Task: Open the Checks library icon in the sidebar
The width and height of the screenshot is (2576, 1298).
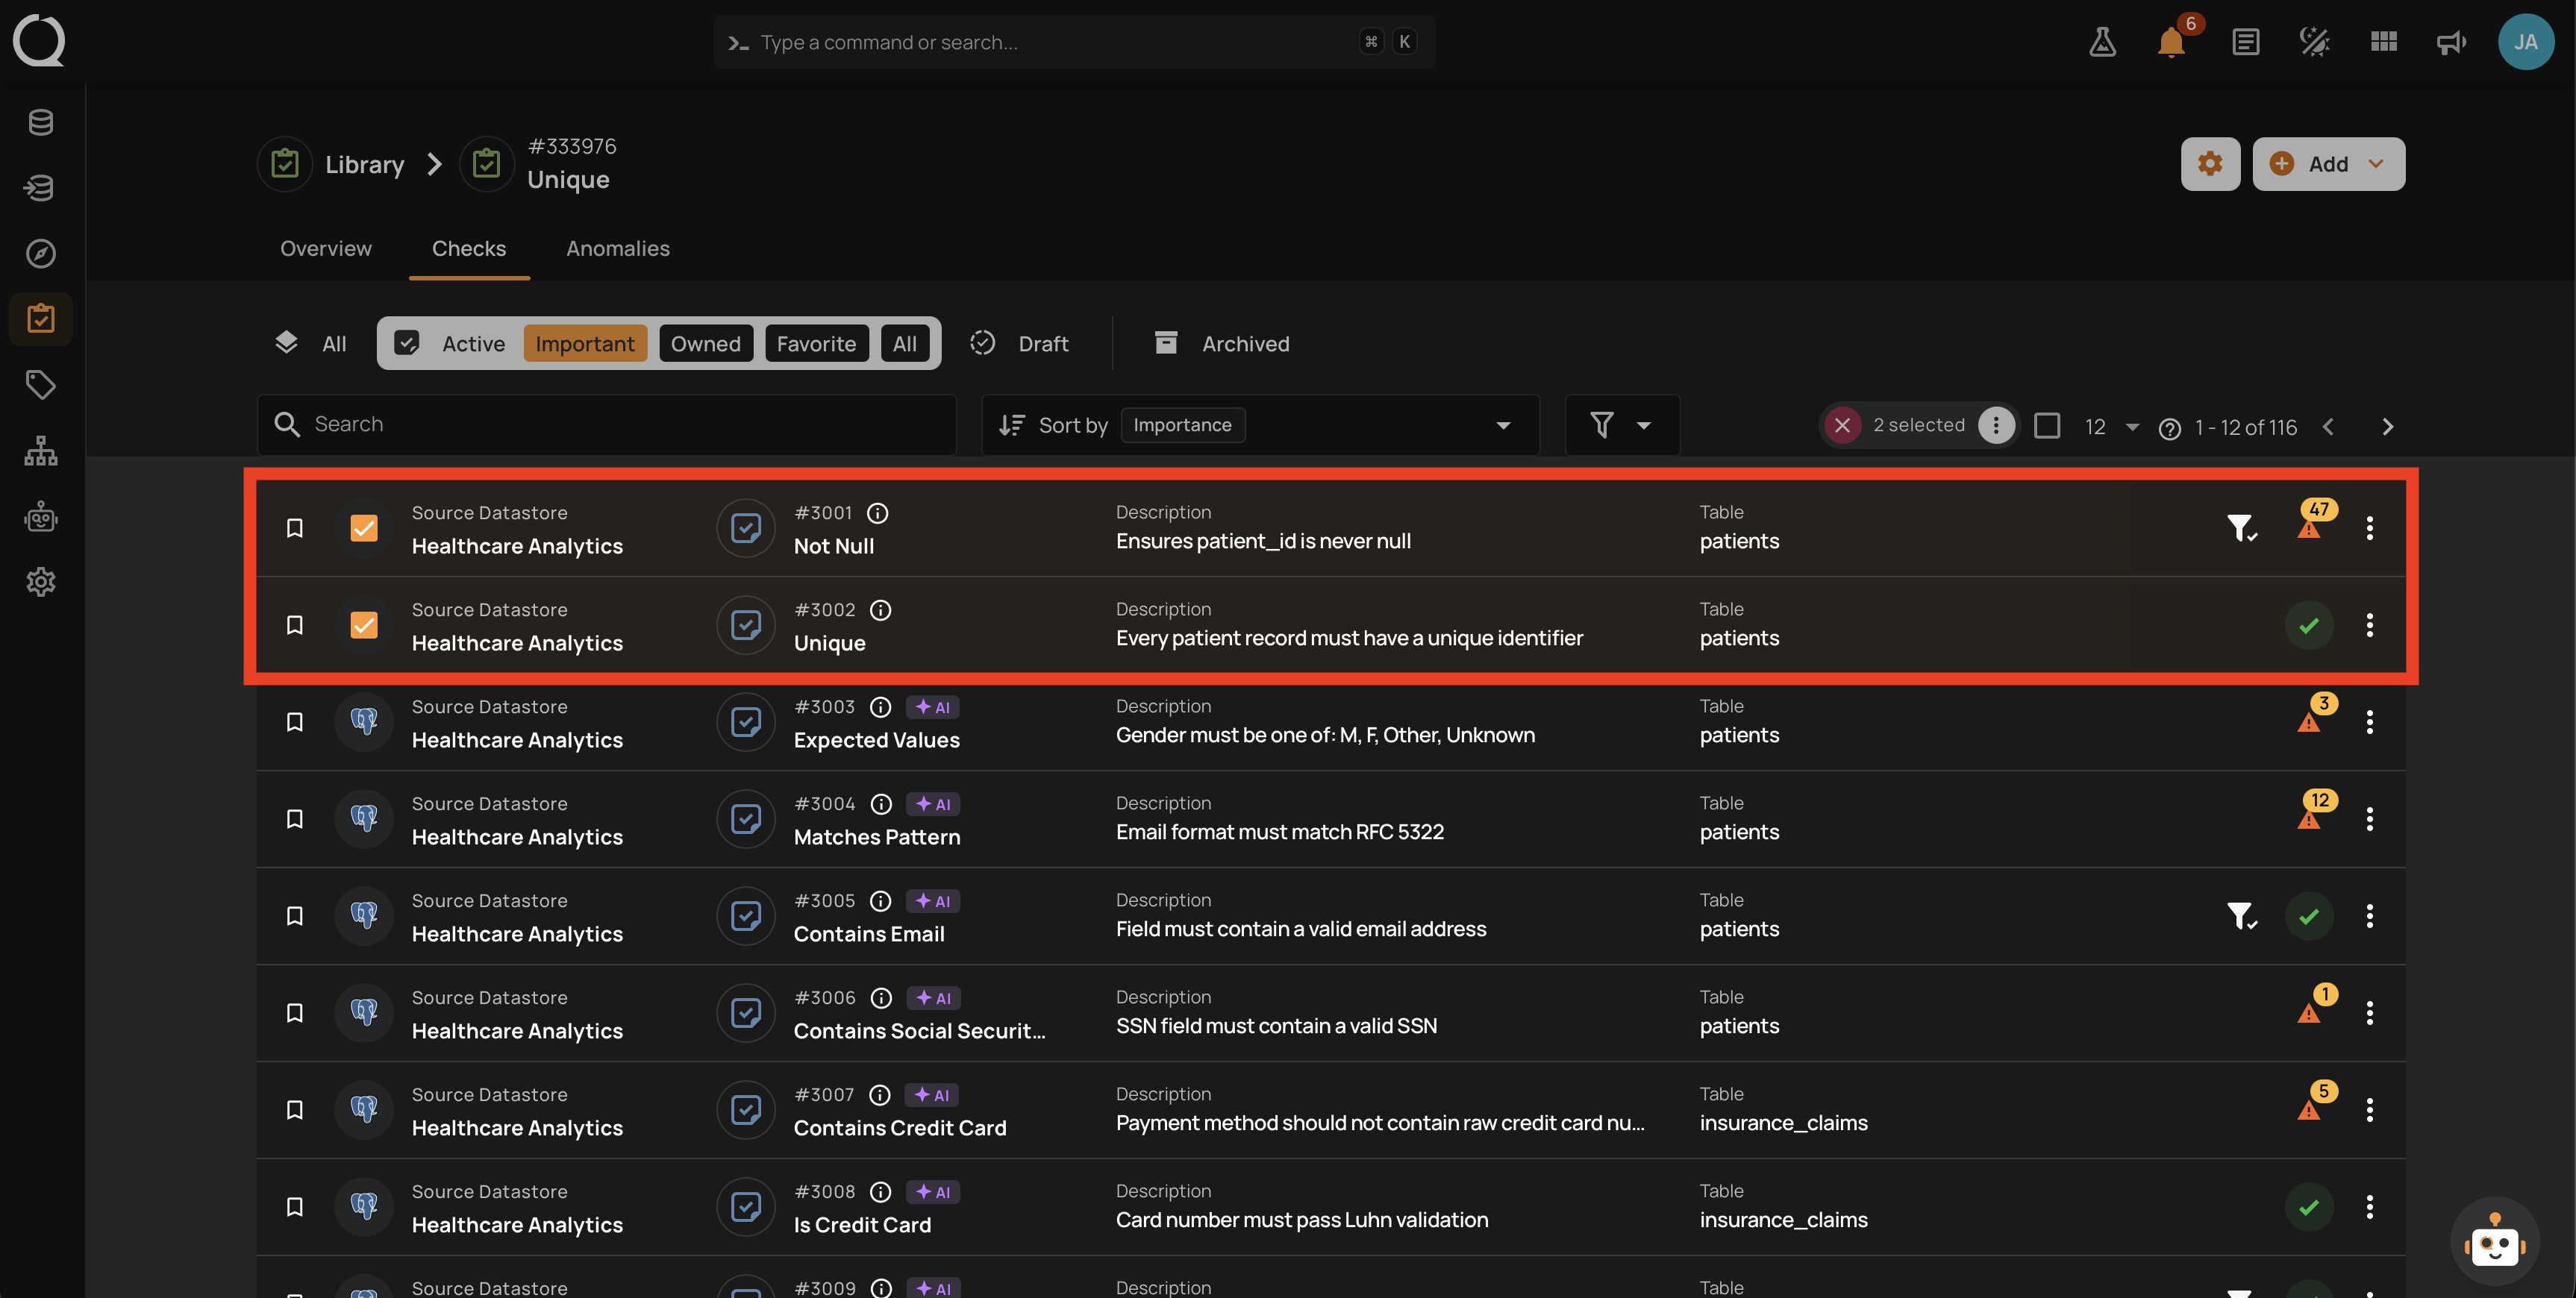Action: (41, 319)
